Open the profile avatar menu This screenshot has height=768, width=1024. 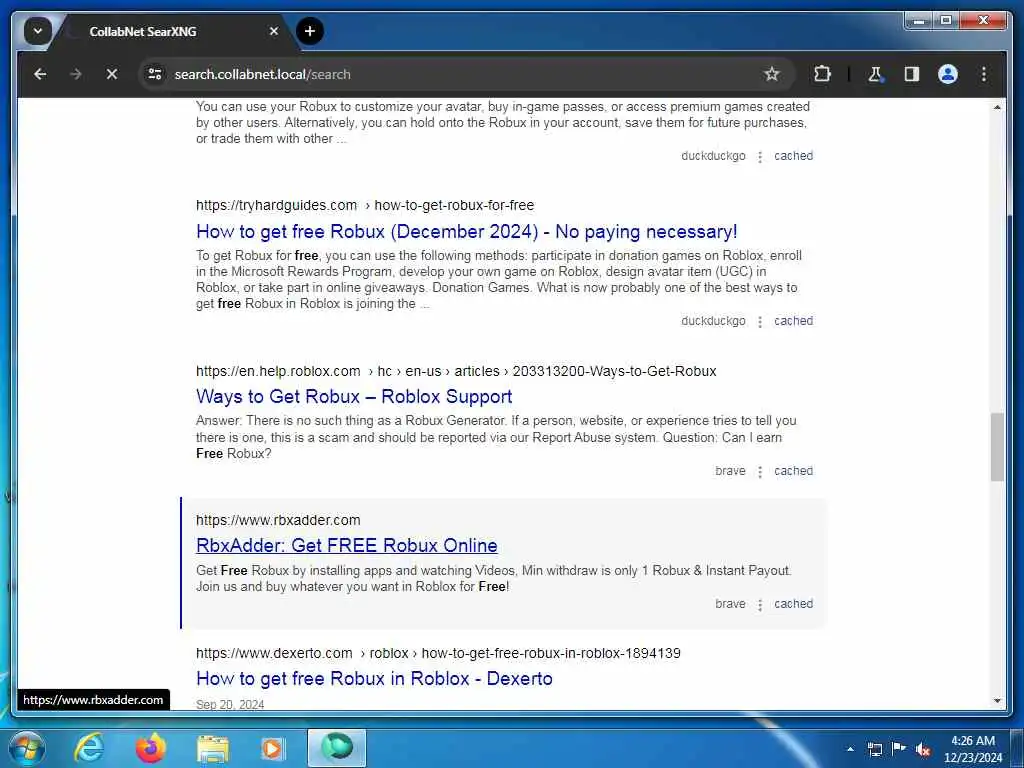tap(948, 74)
